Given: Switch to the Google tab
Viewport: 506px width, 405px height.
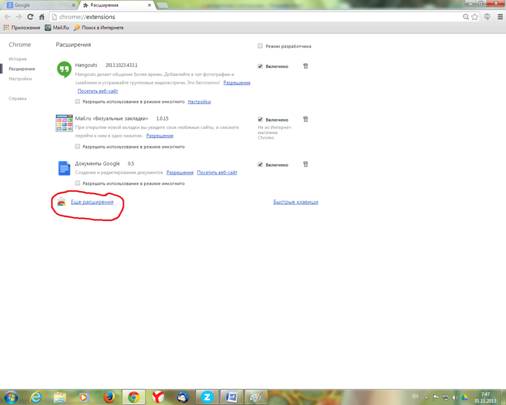Looking at the screenshot, I should coord(39,5).
